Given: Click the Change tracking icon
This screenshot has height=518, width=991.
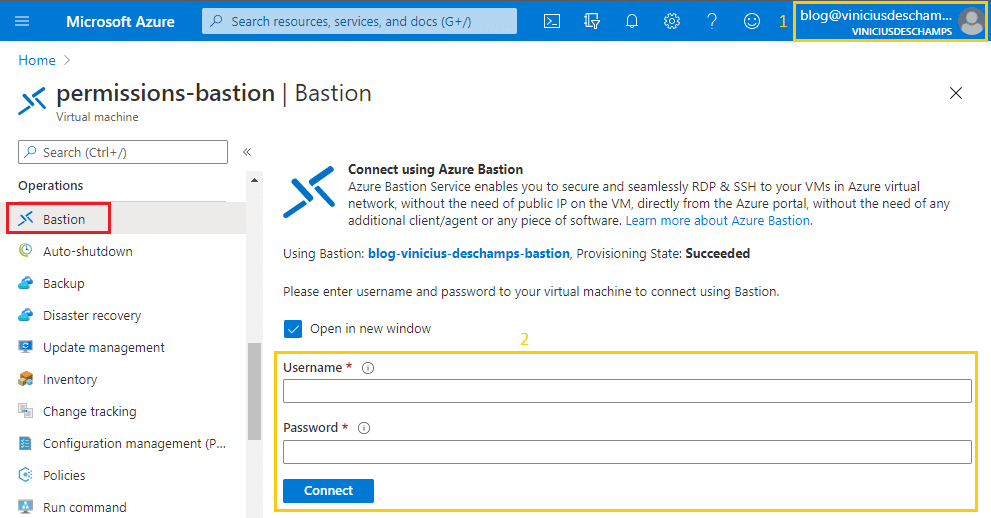Looking at the screenshot, I should tap(25, 411).
